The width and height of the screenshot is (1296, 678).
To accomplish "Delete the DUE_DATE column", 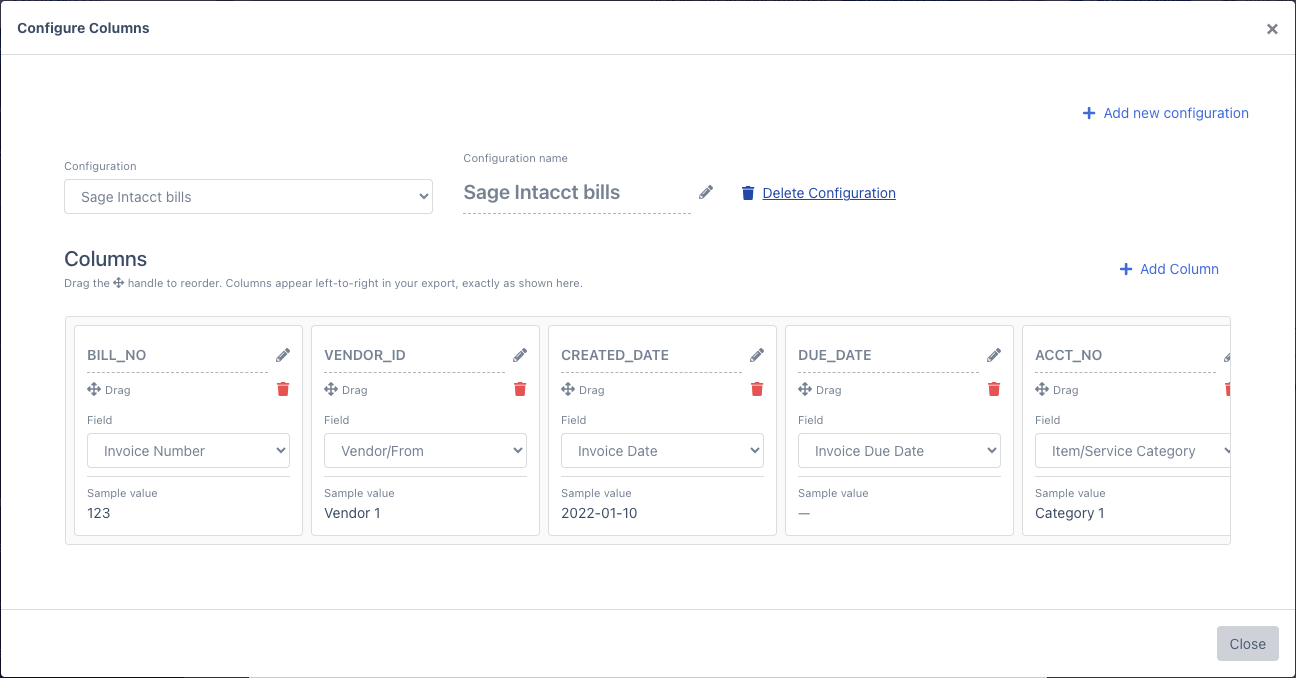I will 994,389.
